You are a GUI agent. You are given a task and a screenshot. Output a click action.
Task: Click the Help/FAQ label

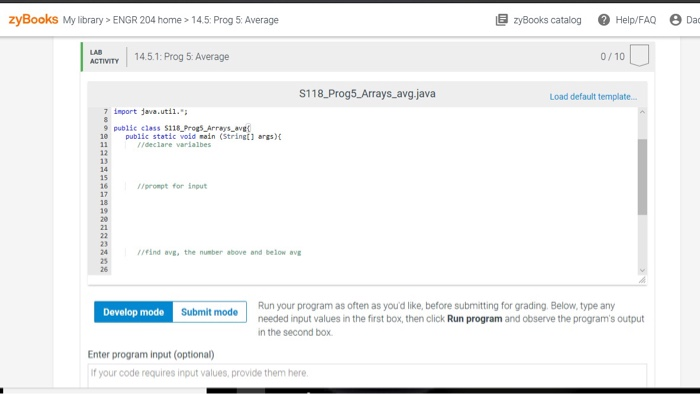pyautogui.click(x=636, y=20)
